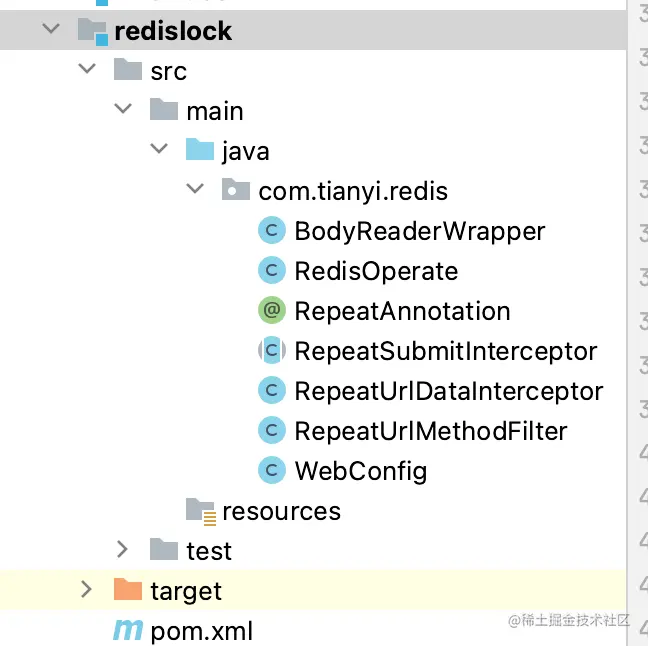Collapse the com.tianyi.redis package
This screenshot has width=648, height=646.
click(195, 191)
